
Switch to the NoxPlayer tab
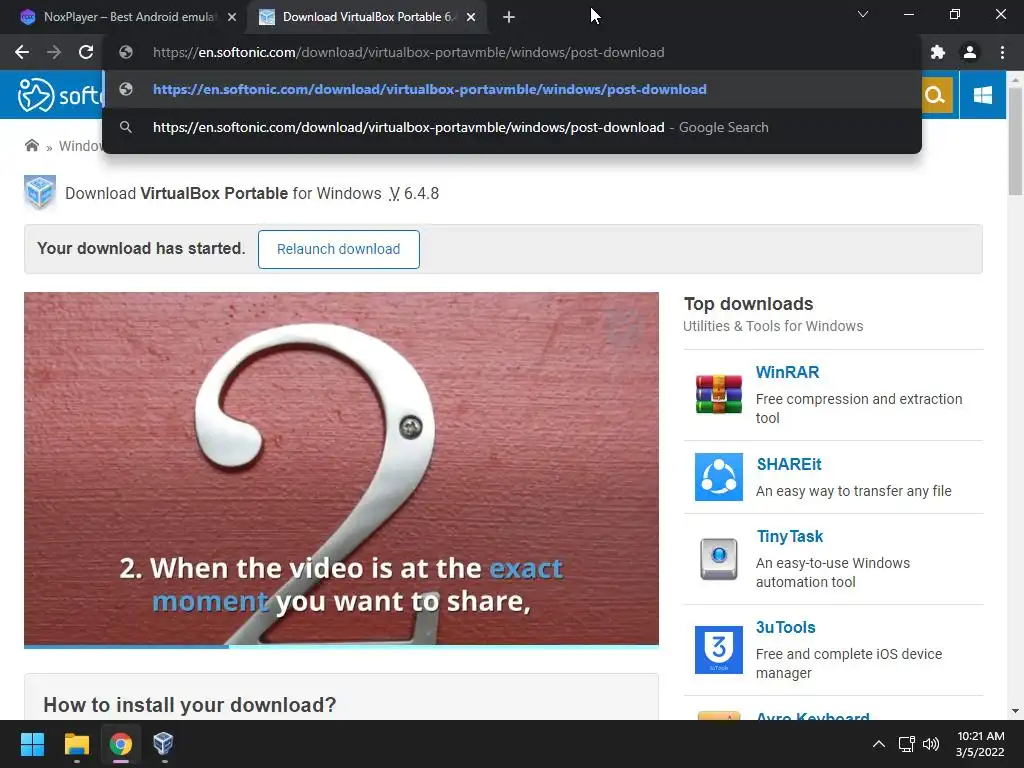point(127,17)
